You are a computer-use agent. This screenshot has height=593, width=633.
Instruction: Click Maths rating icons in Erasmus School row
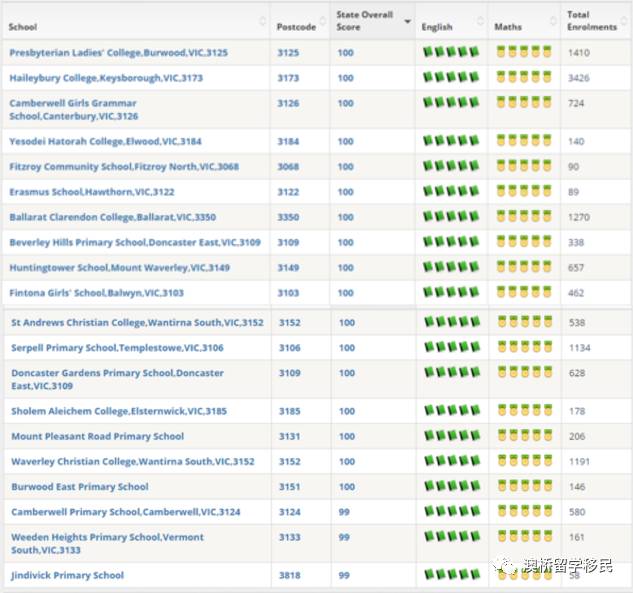coord(524,191)
